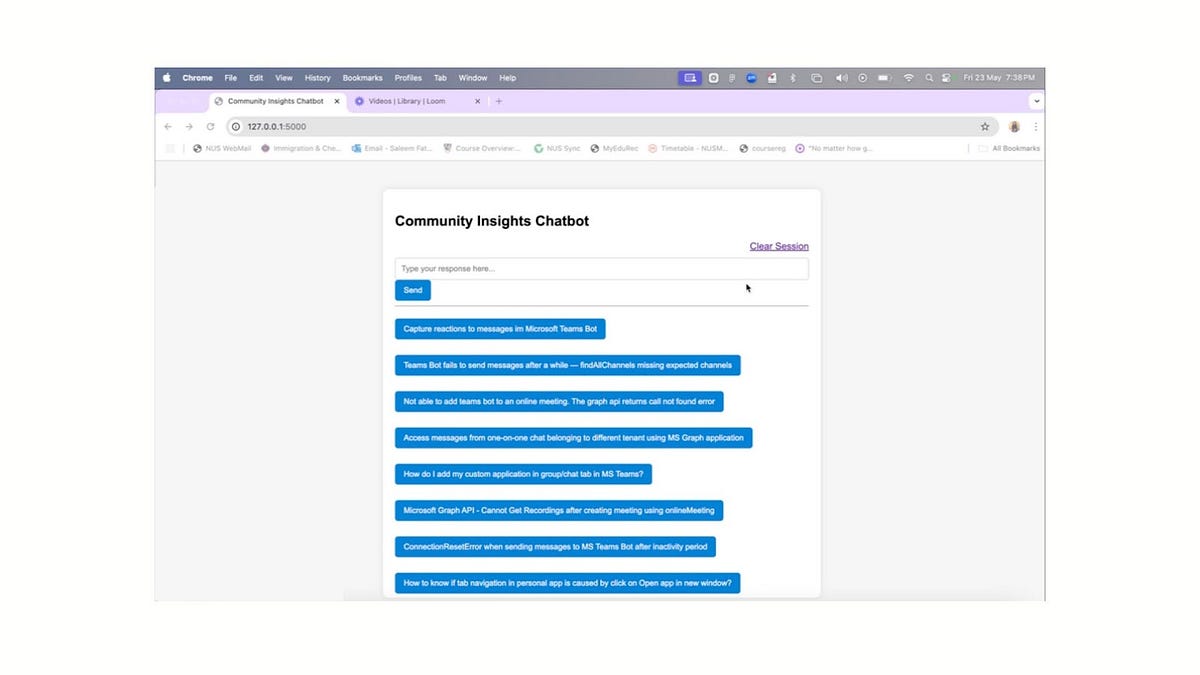Go forward in the browser
This screenshot has height=675, width=1200.
pyautogui.click(x=189, y=127)
